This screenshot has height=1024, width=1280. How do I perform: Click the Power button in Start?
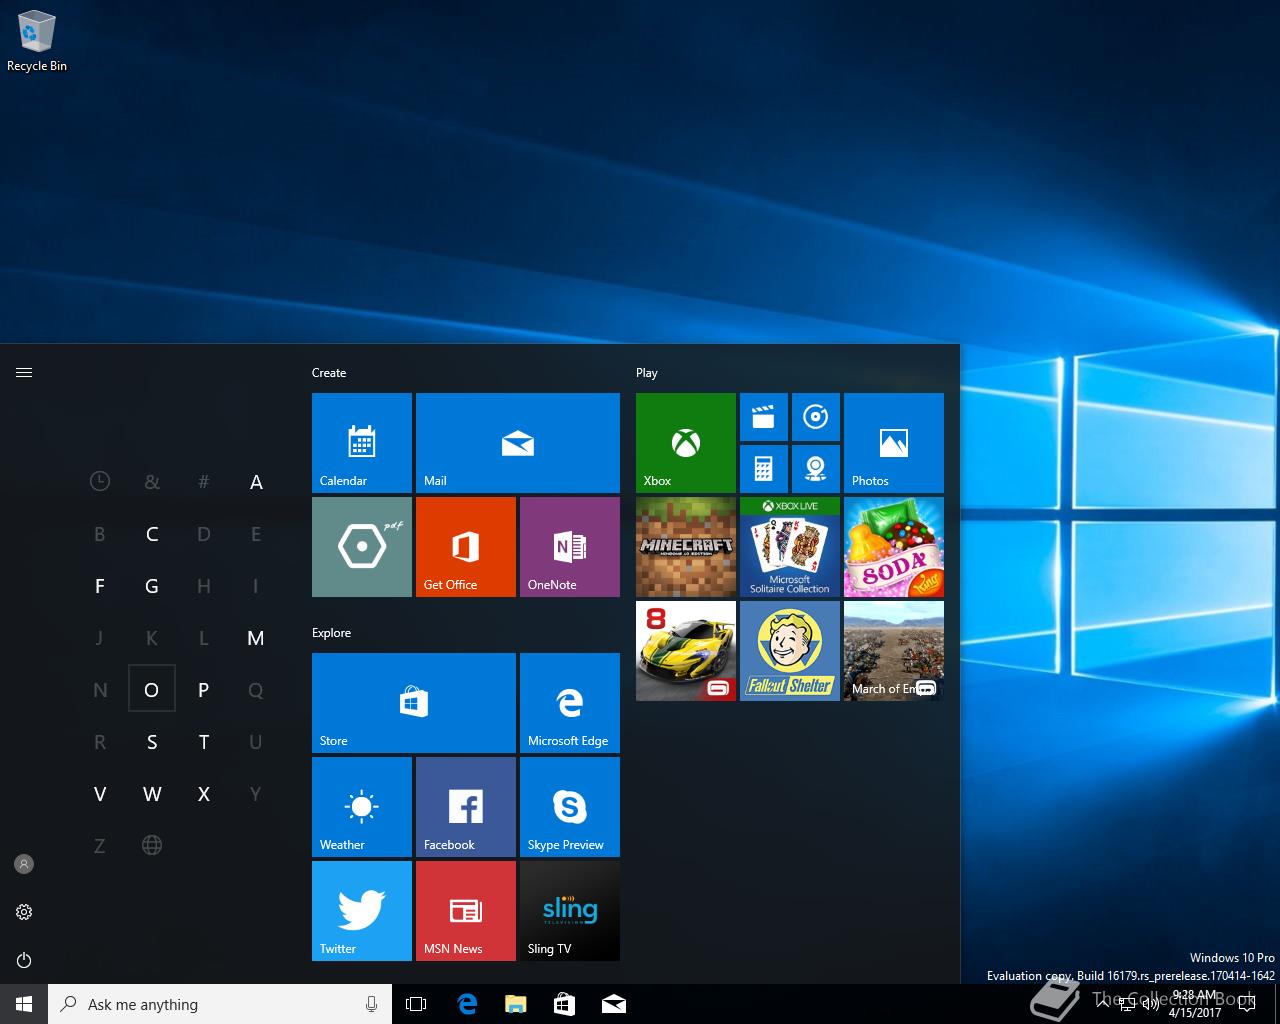24,960
